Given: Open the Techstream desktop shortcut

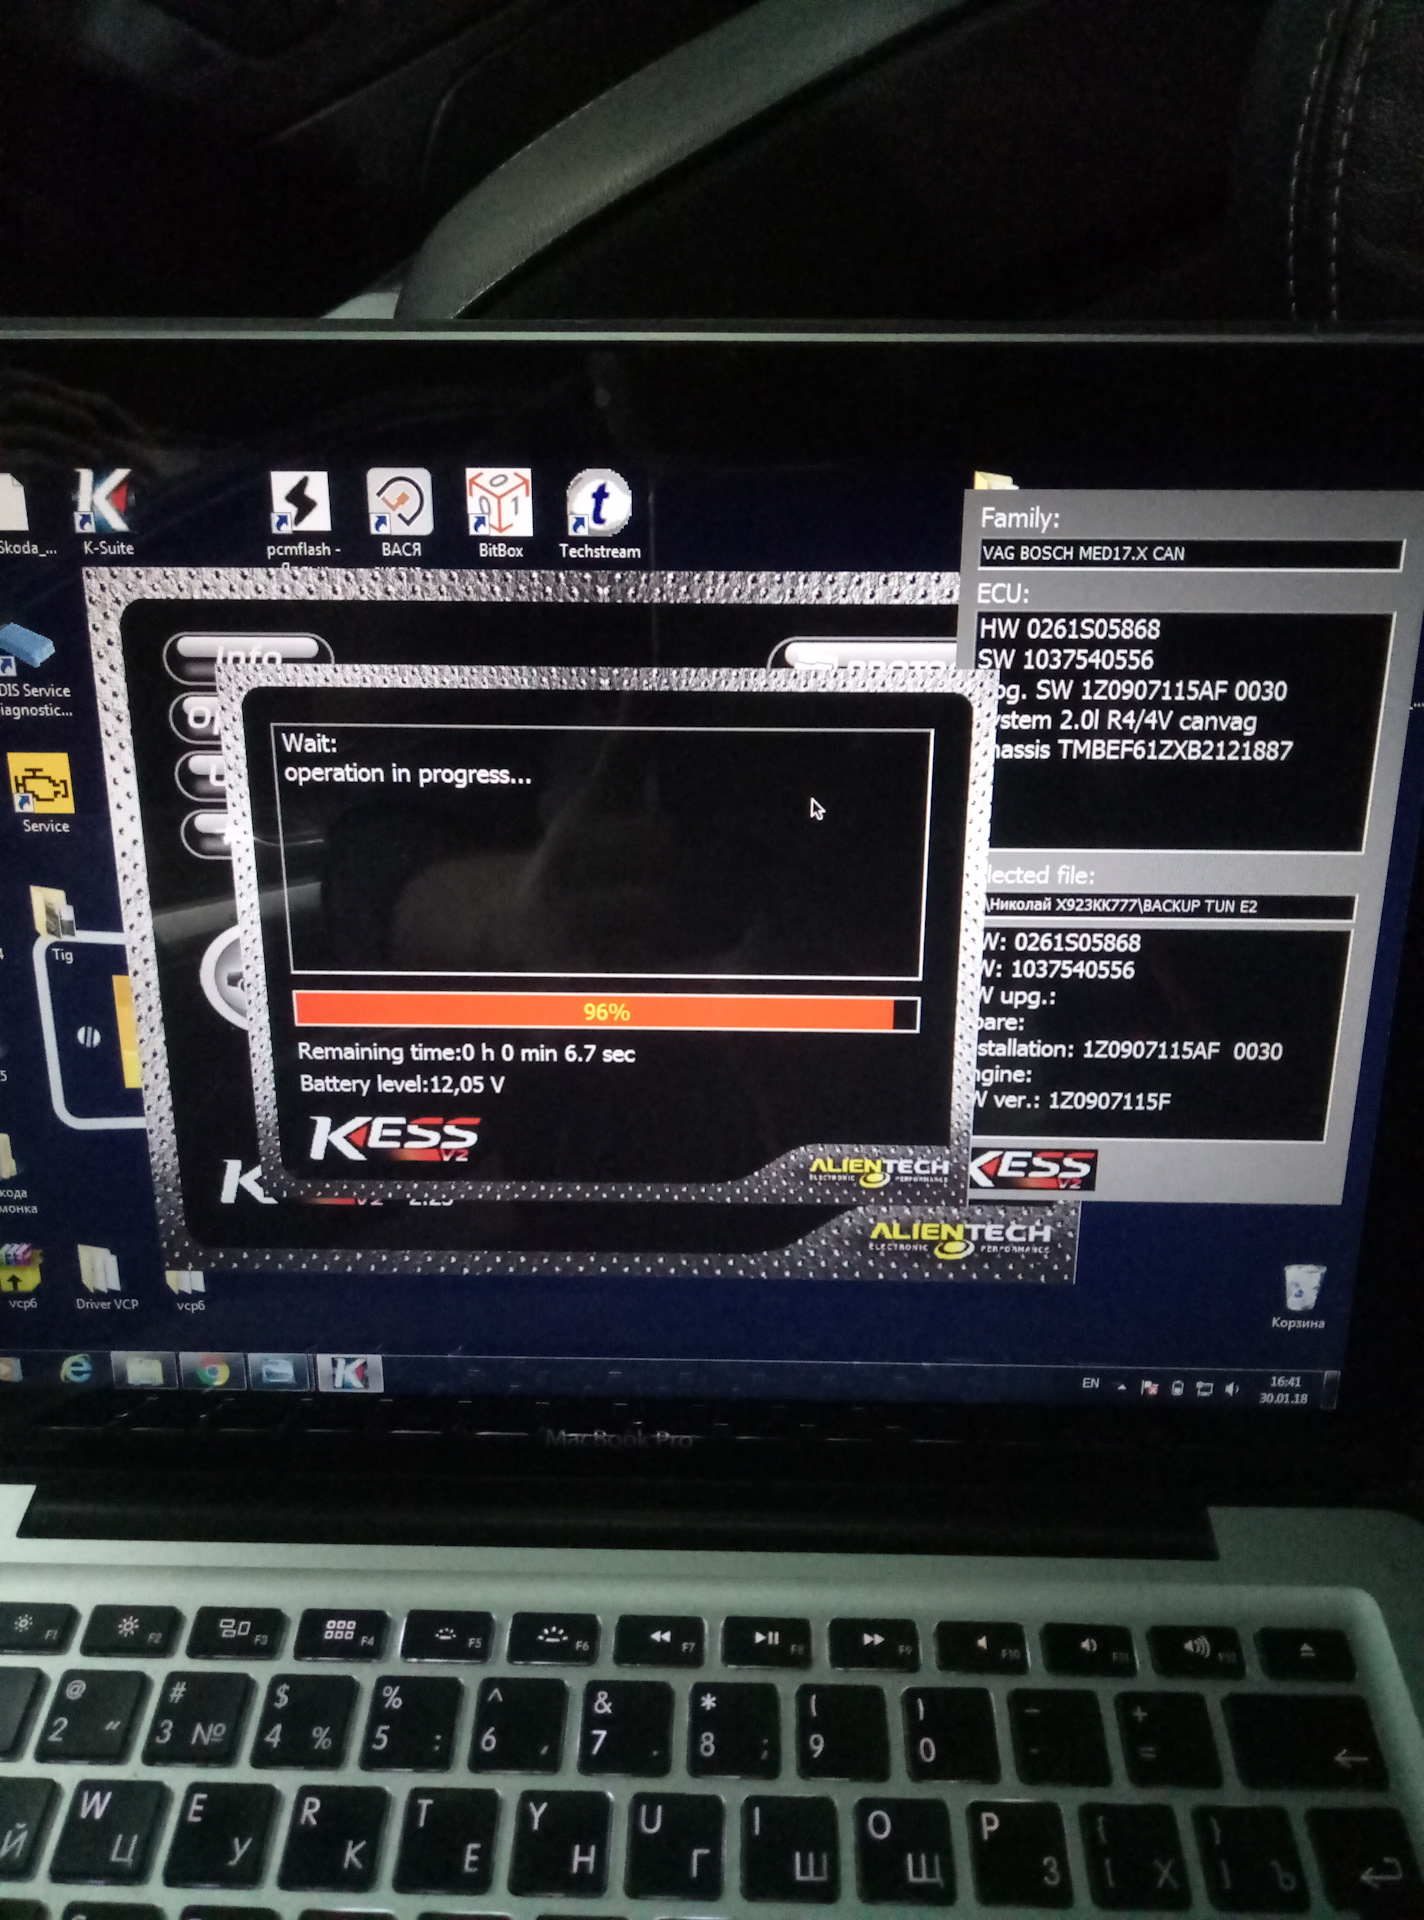Looking at the screenshot, I should tap(599, 513).
